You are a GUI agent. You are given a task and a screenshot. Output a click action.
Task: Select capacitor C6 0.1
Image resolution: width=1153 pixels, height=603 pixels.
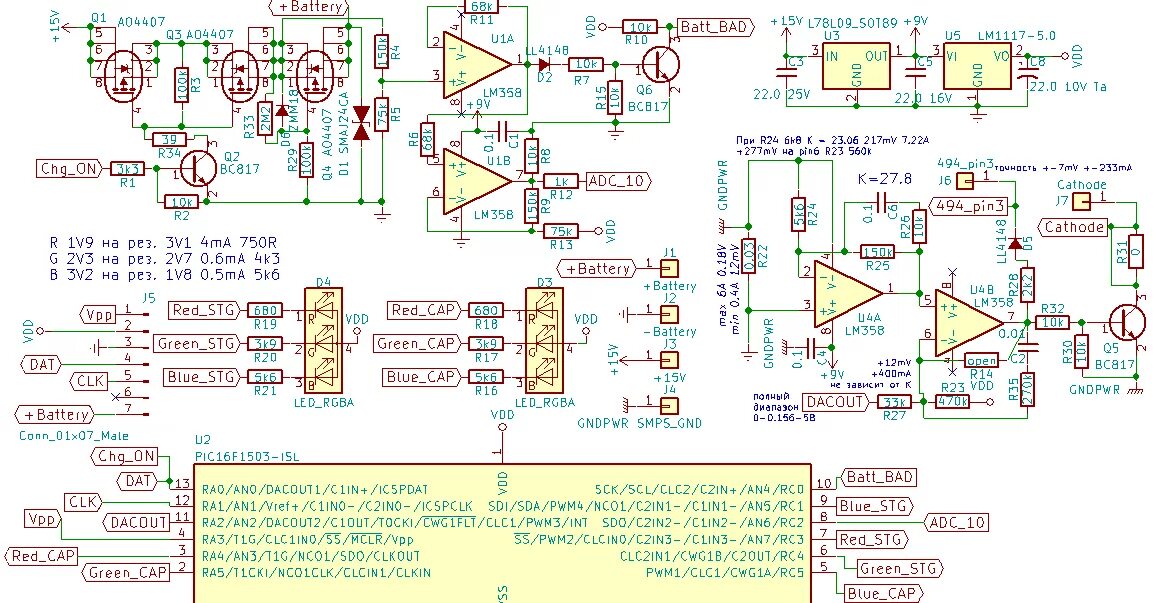click(x=882, y=201)
